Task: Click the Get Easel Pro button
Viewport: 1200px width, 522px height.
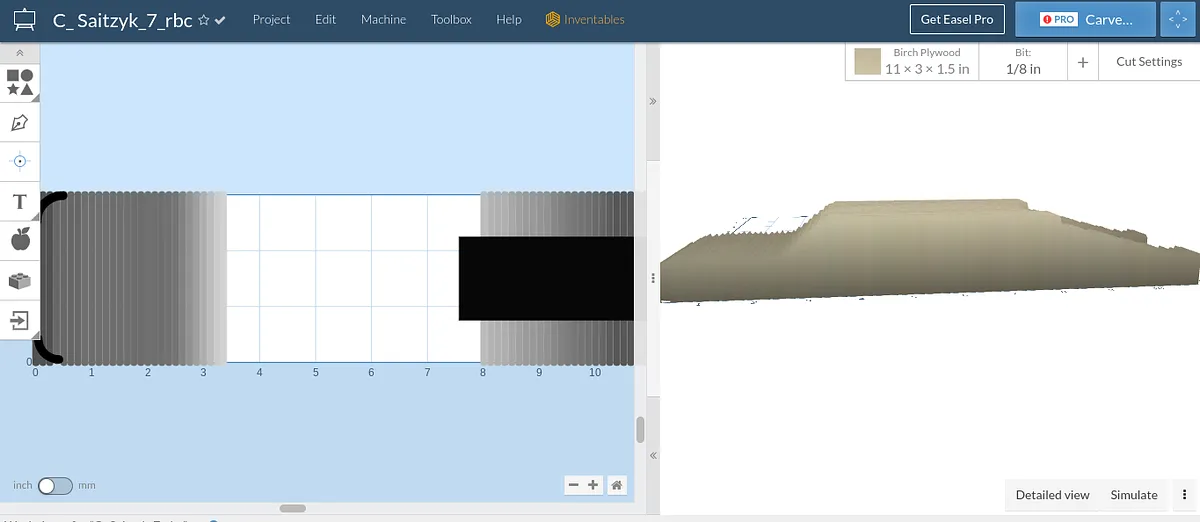Action: click(956, 20)
